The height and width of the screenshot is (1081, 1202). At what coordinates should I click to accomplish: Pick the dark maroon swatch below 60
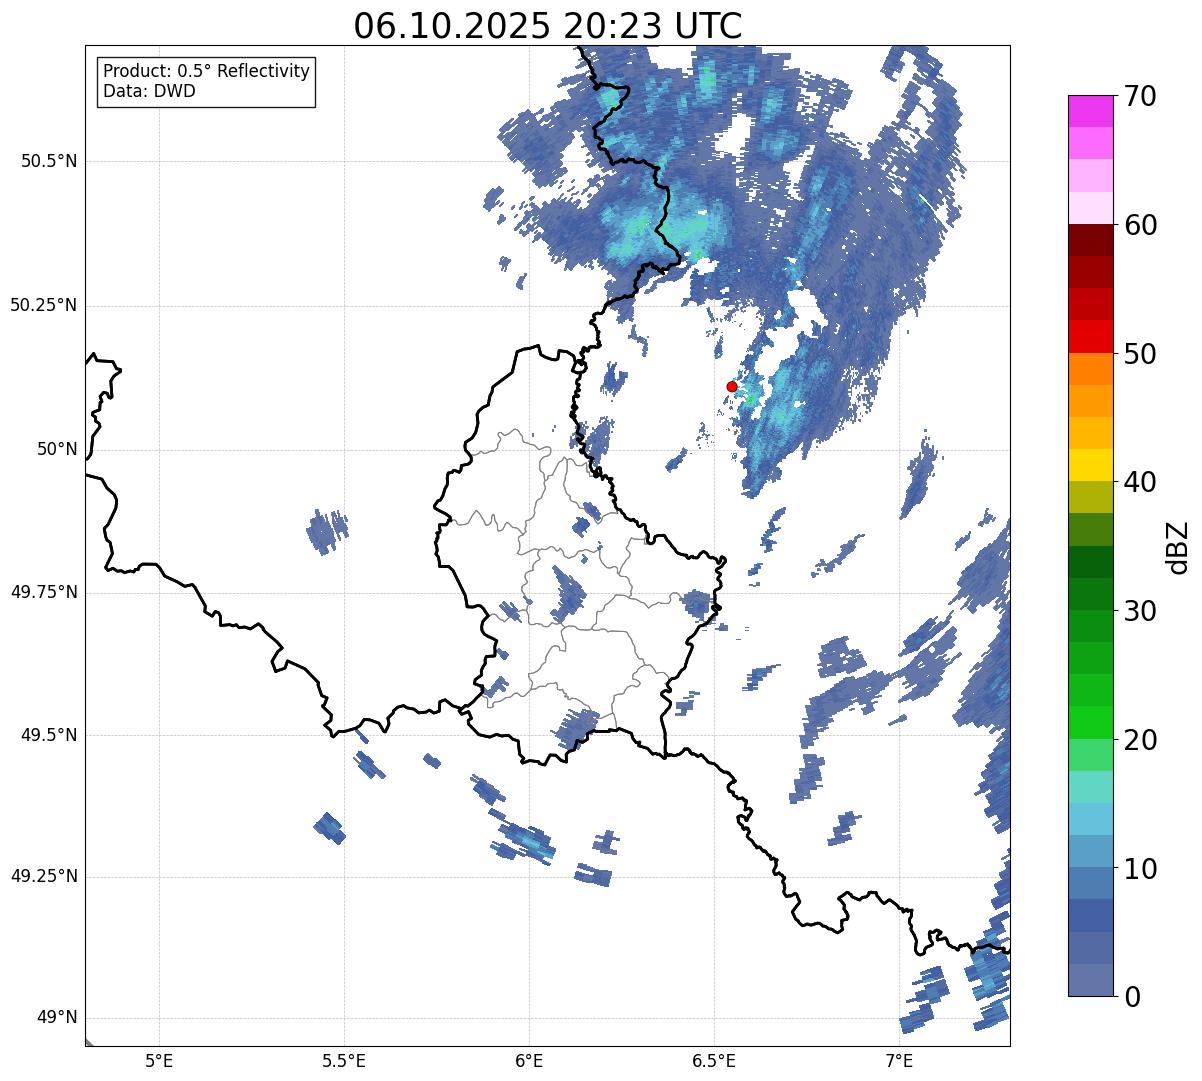click(x=1090, y=240)
